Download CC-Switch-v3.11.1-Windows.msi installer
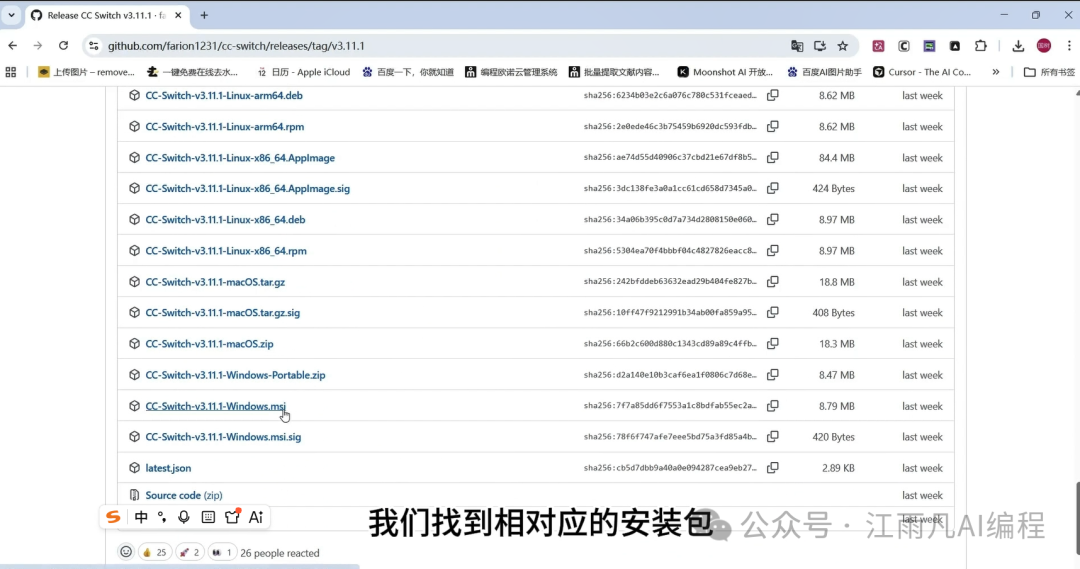 click(215, 406)
